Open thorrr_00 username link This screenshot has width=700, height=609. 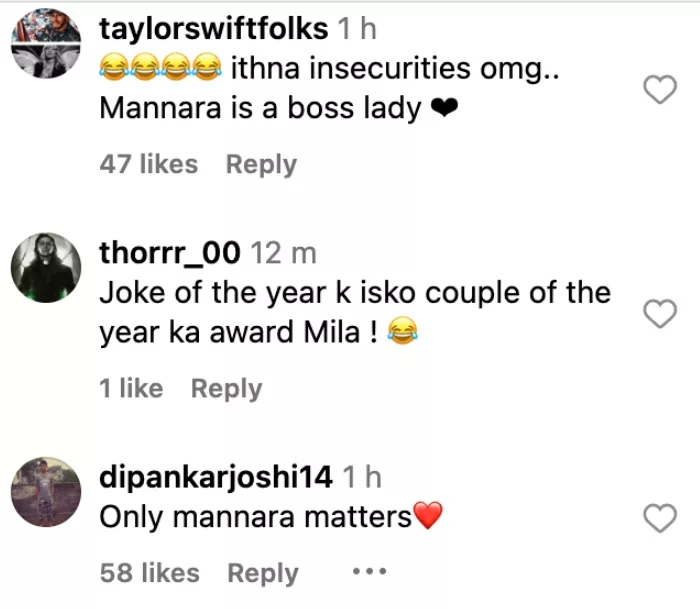tap(170, 254)
